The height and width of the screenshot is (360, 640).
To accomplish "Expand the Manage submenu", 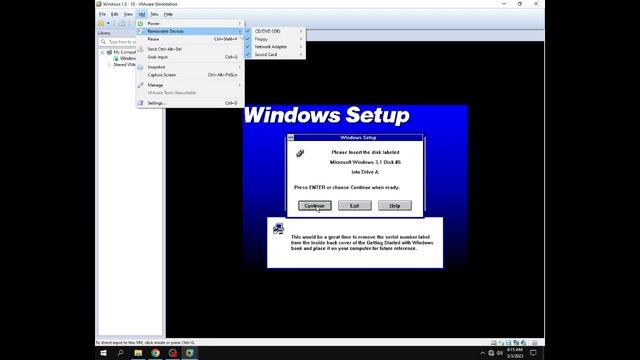I will tap(190, 85).
